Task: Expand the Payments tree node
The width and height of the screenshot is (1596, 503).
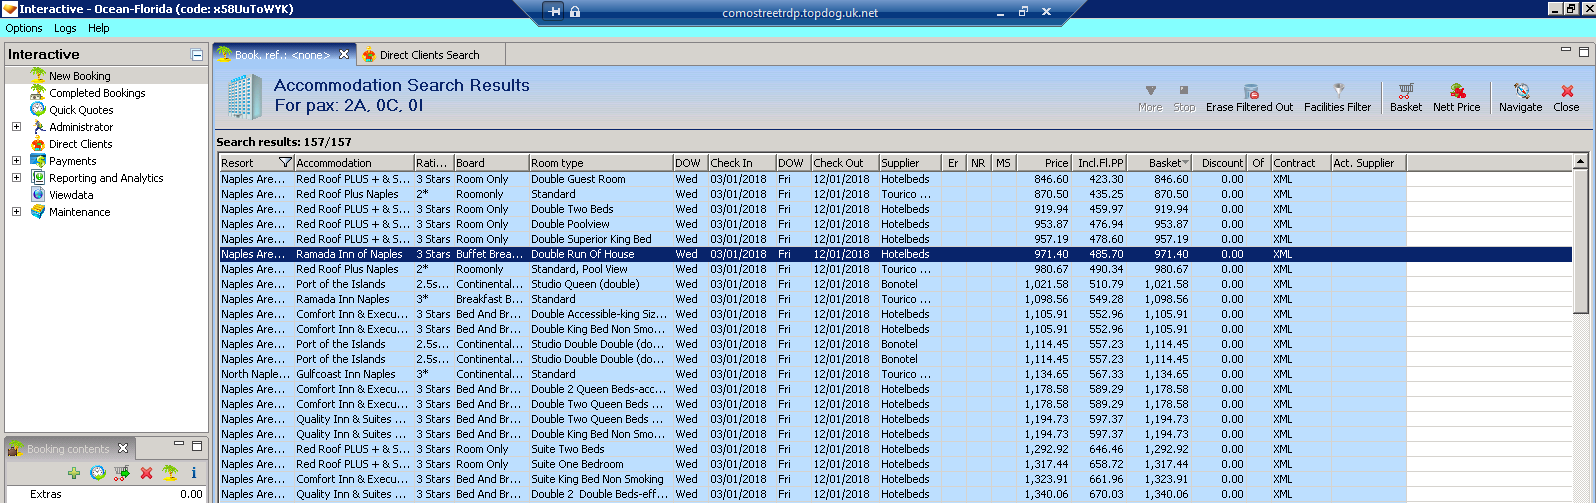Action: click(x=16, y=161)
